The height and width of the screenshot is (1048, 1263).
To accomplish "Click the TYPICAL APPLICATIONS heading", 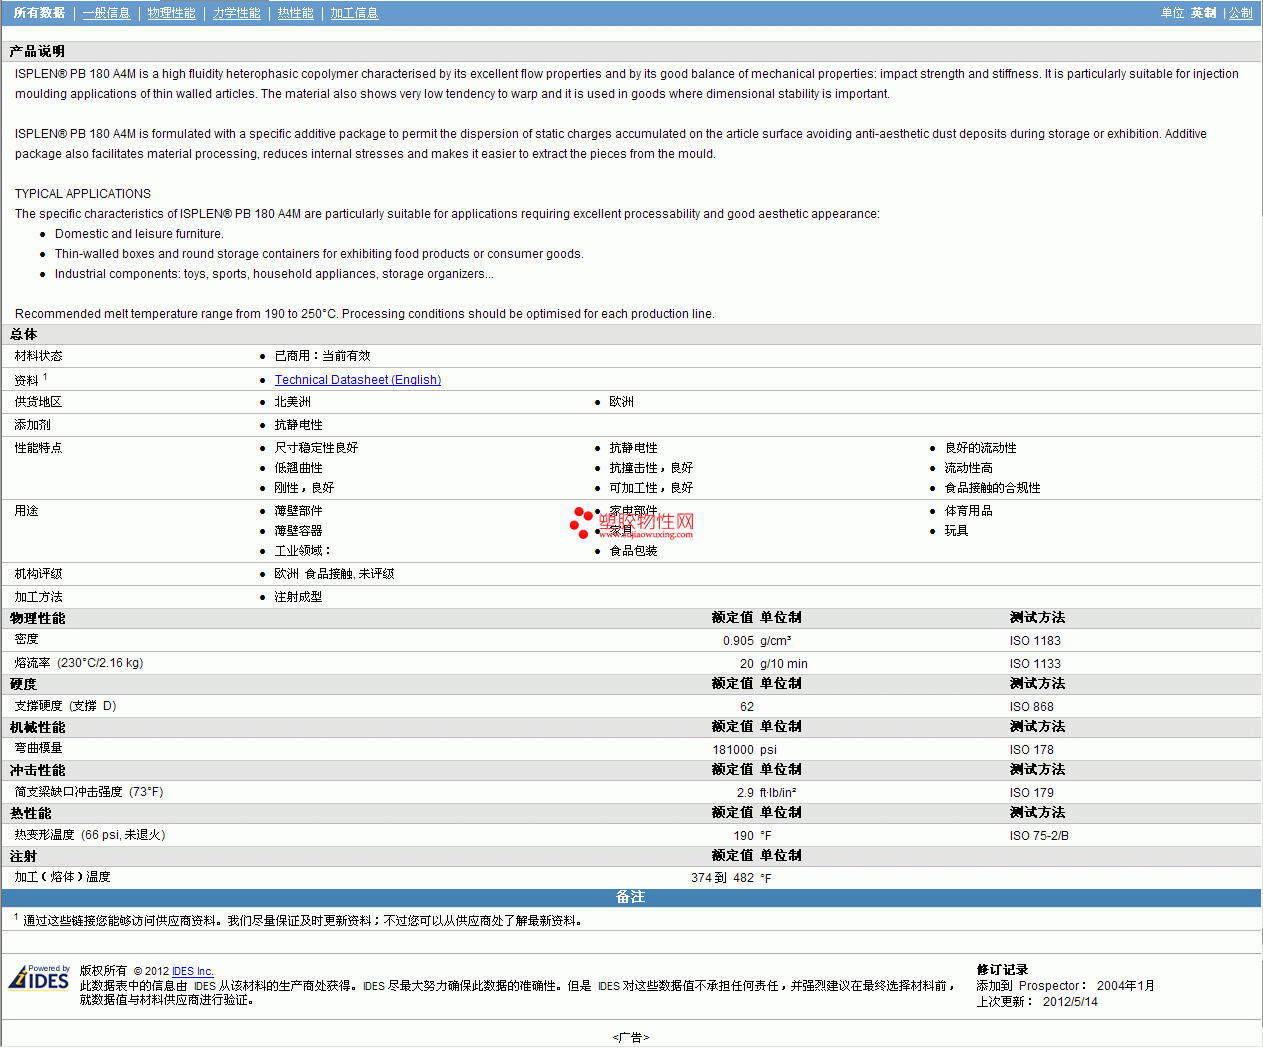I will point(83,194).
